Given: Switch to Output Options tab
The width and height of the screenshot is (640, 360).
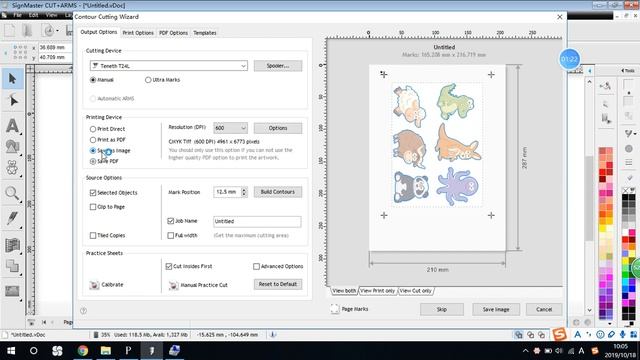Looking at the screenshot, I should tap(98, 32).
